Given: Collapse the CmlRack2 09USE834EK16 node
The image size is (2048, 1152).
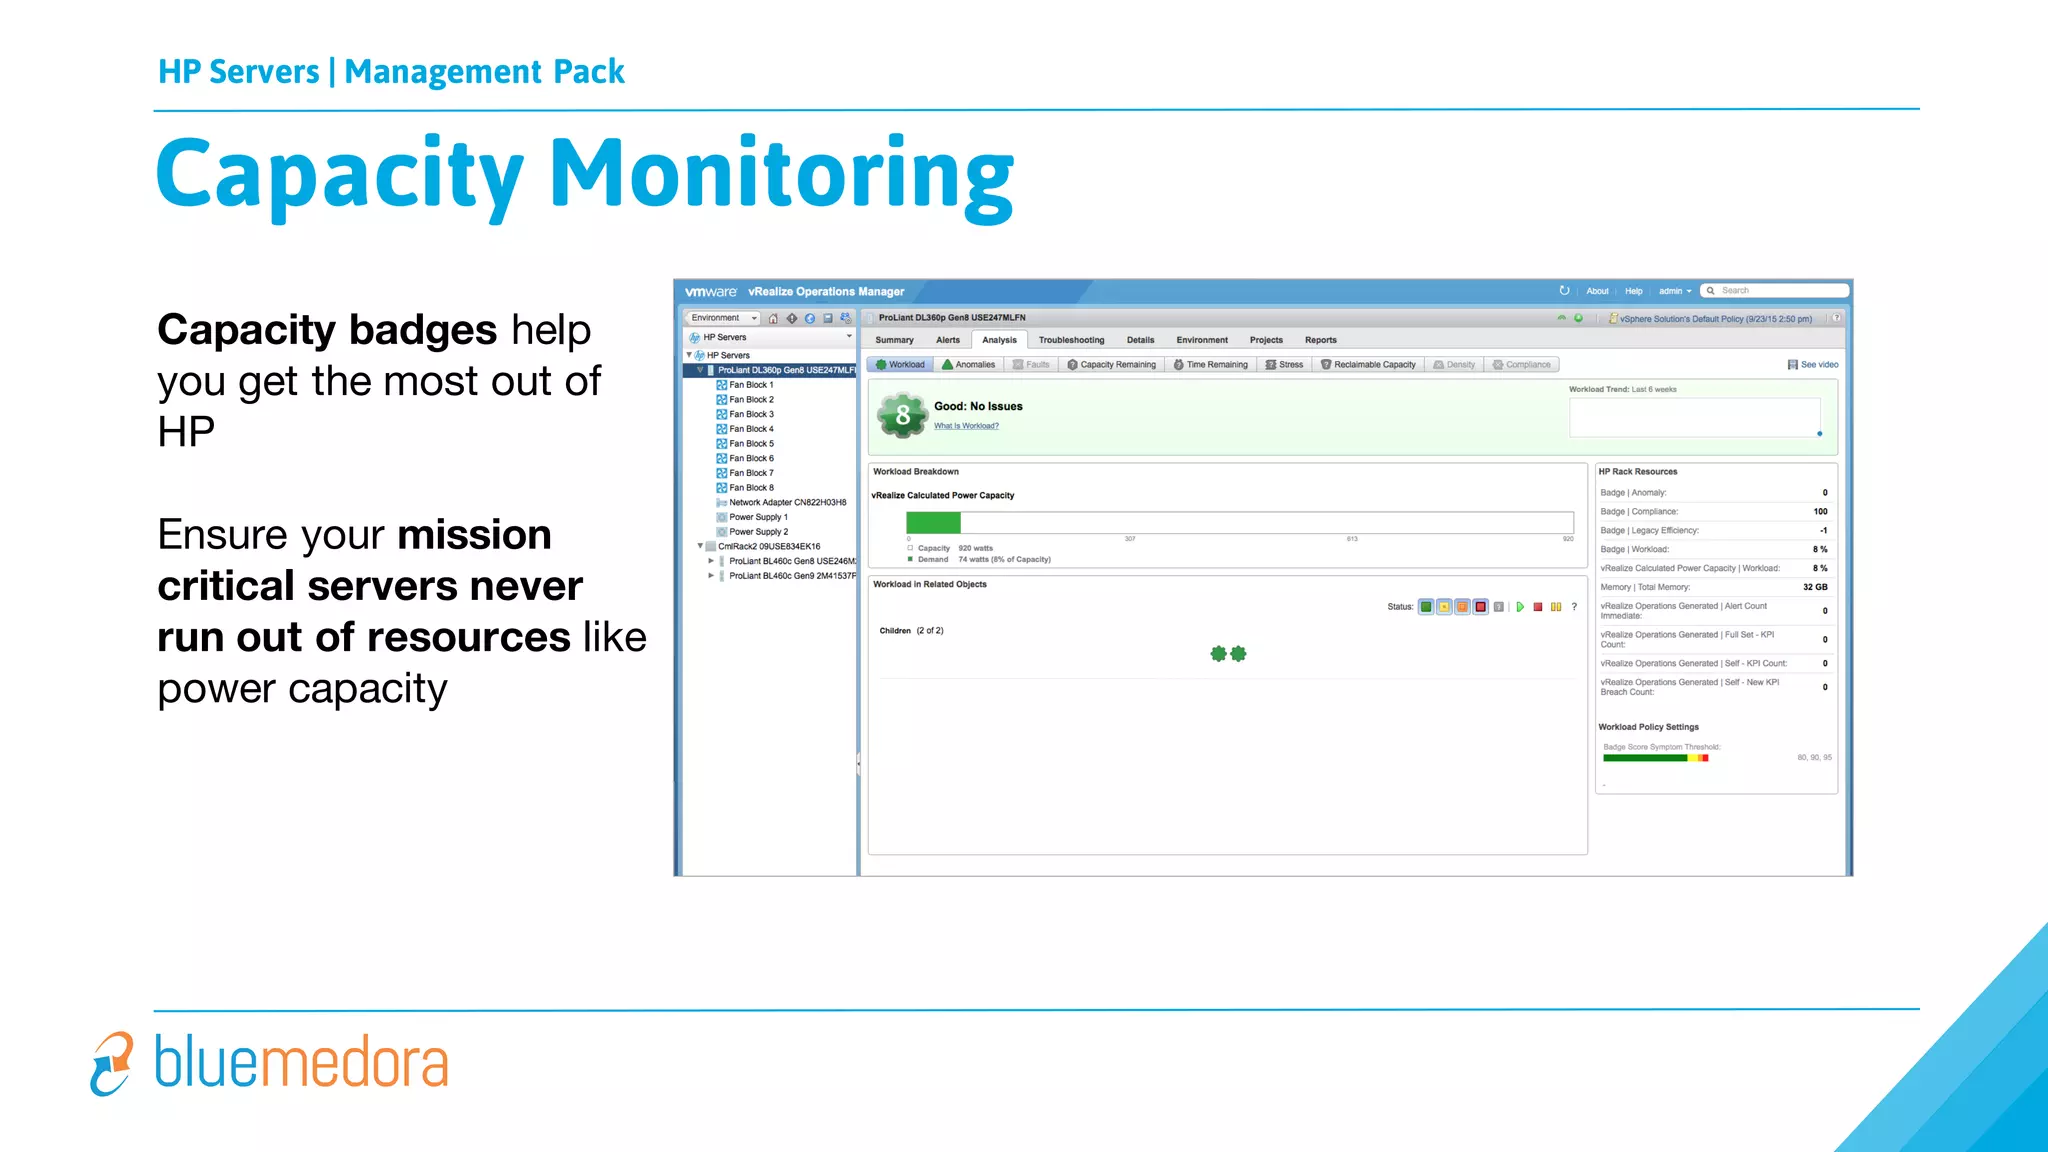Looking at the screenshot, I should [x=700, y=546].
